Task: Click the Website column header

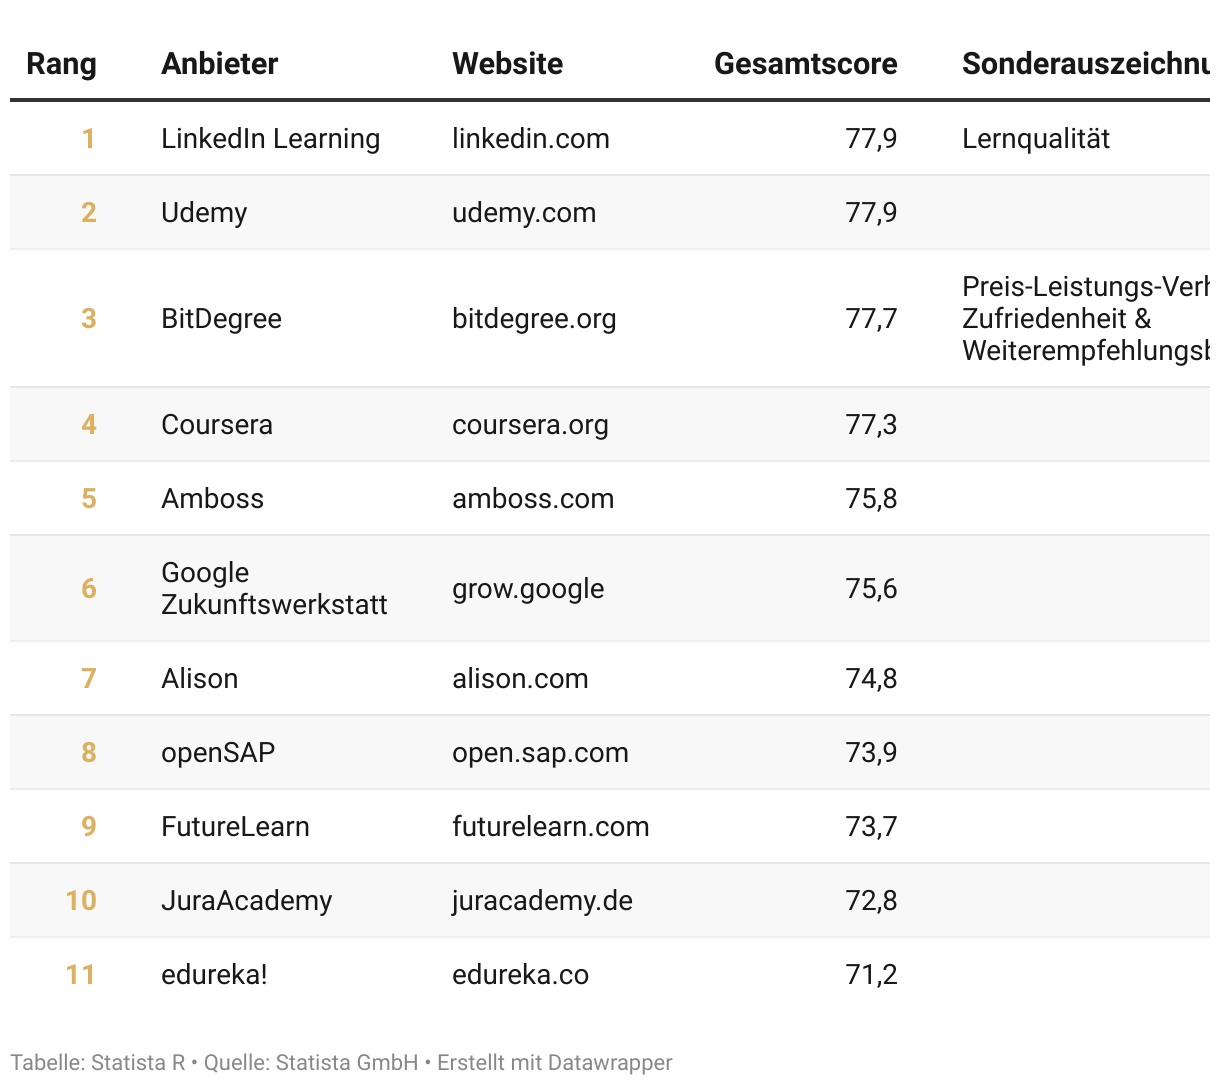Action: [507, 64]
